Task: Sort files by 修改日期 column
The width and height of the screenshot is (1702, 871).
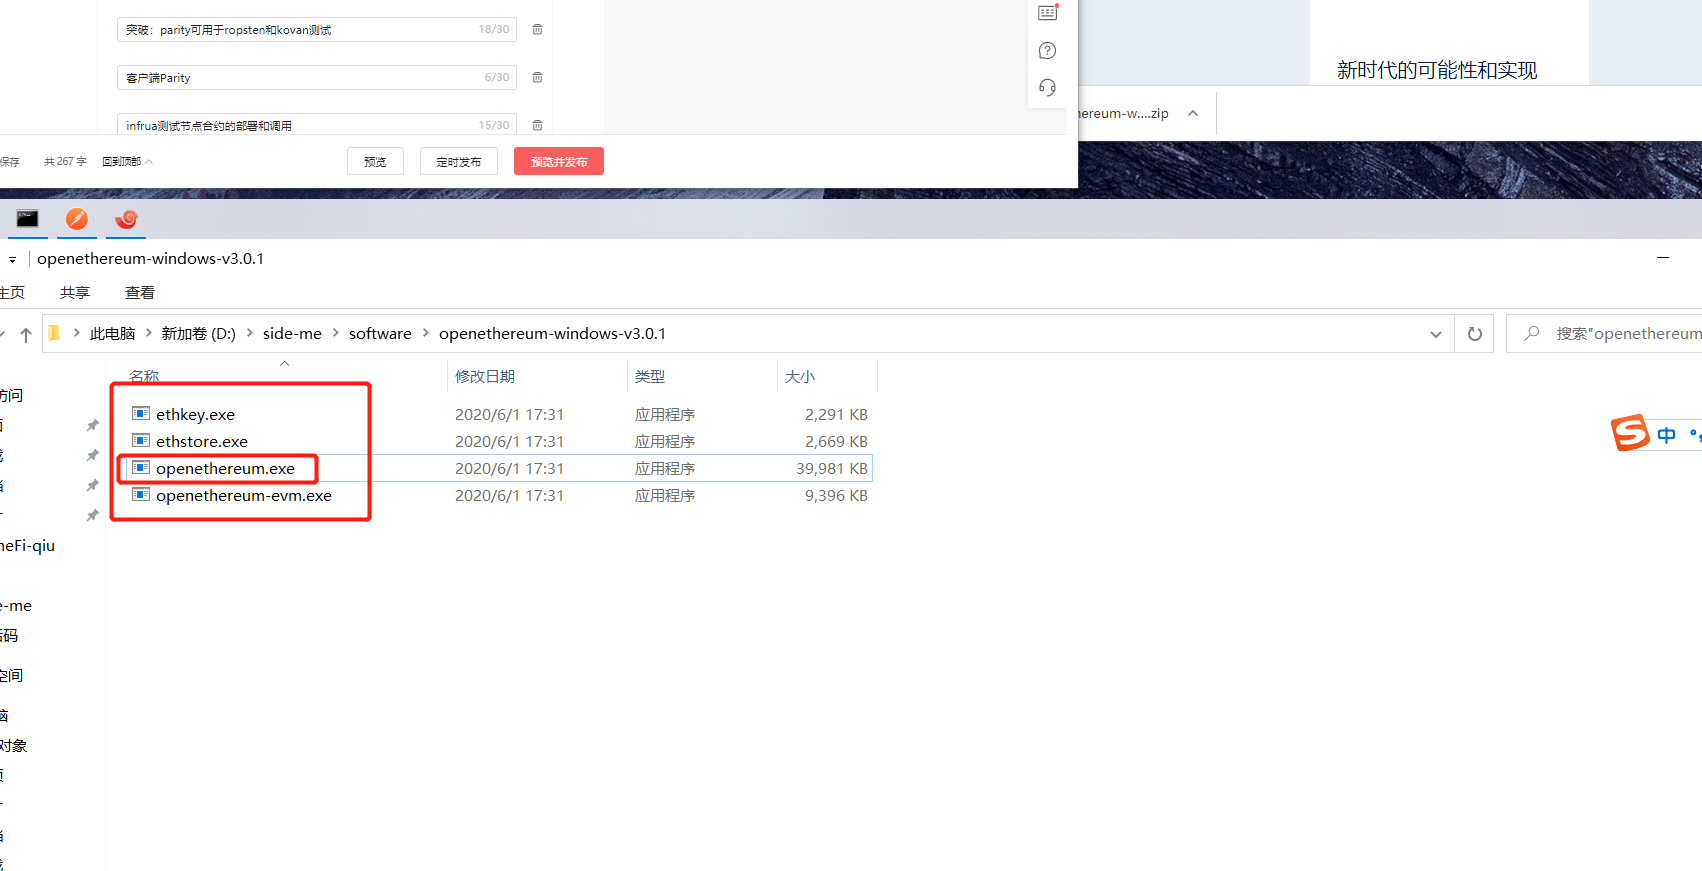Action: 485,376
